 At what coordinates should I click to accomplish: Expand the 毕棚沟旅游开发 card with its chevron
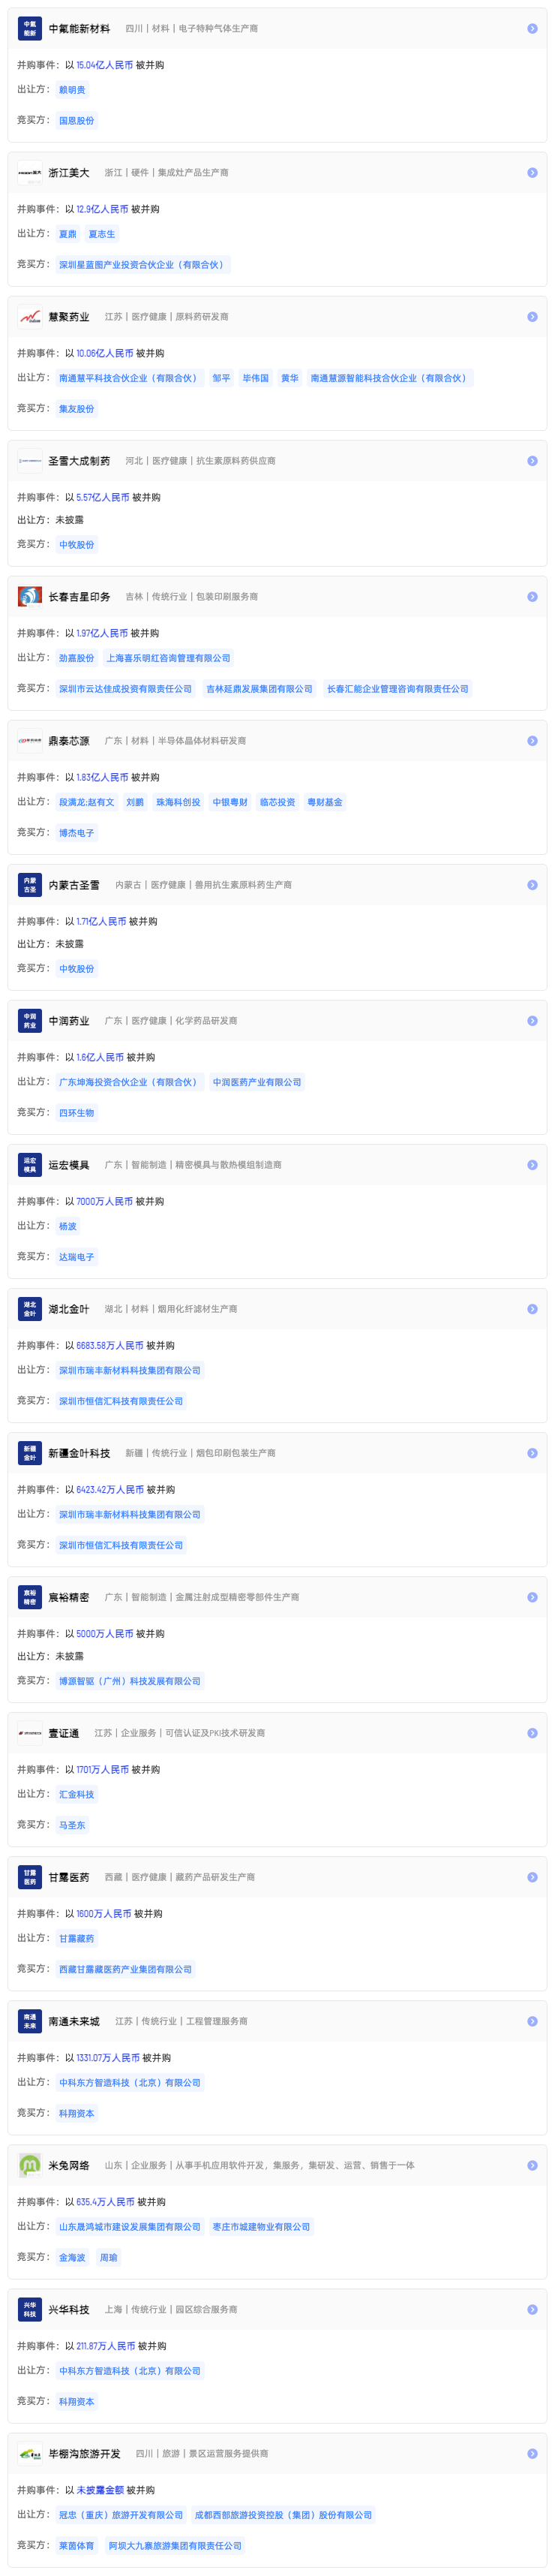click(x=532, y=2453)
